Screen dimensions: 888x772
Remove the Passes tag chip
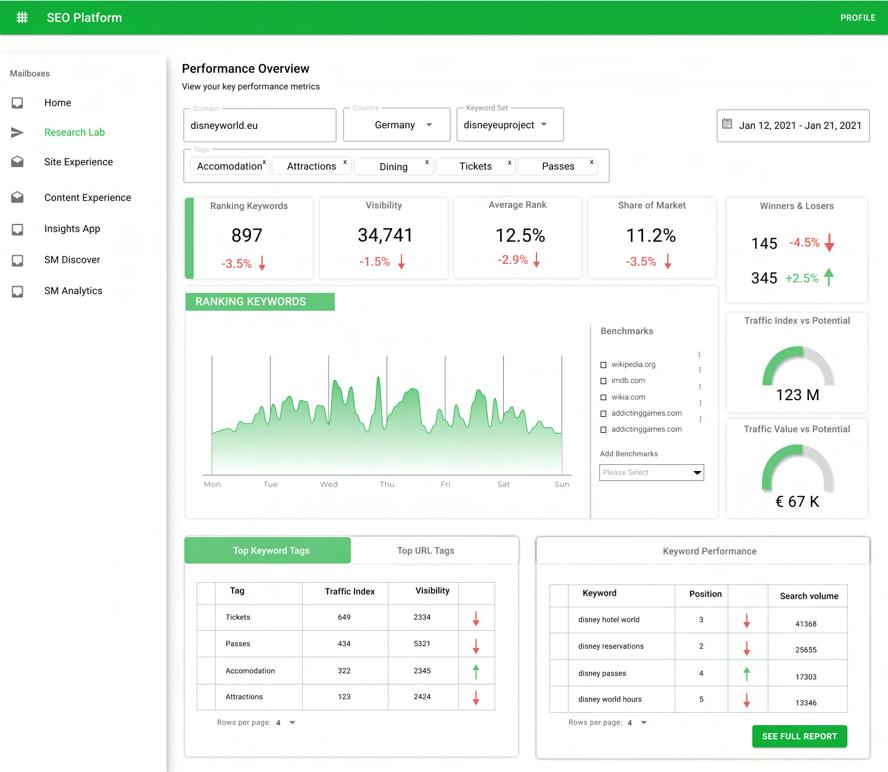click(x=592, y=162)
